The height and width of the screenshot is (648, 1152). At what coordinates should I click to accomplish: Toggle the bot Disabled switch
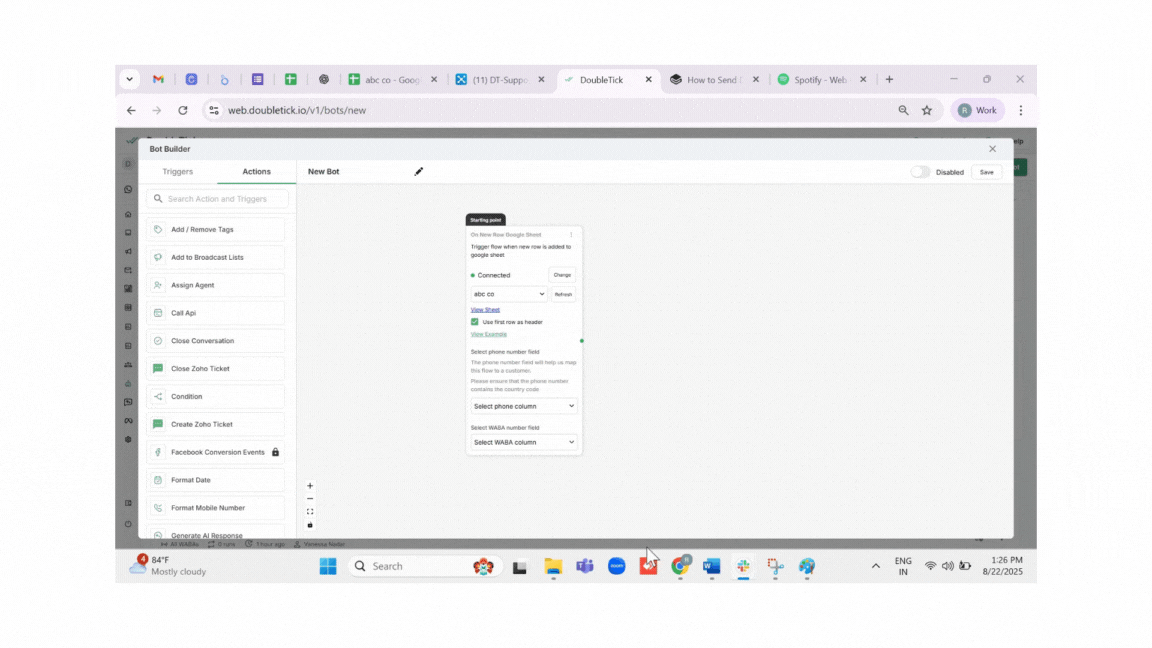tap(920, 172)
